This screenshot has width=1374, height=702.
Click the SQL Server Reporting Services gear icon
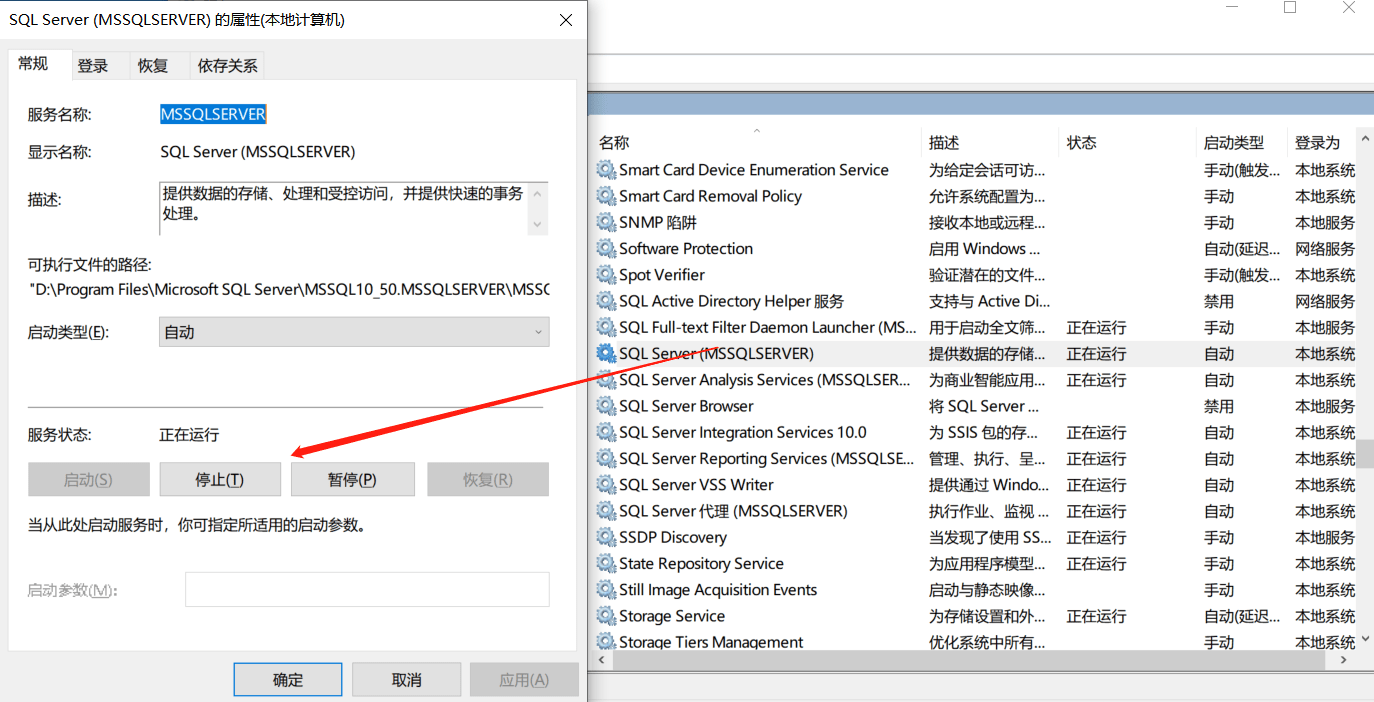(x=606, y=458)
